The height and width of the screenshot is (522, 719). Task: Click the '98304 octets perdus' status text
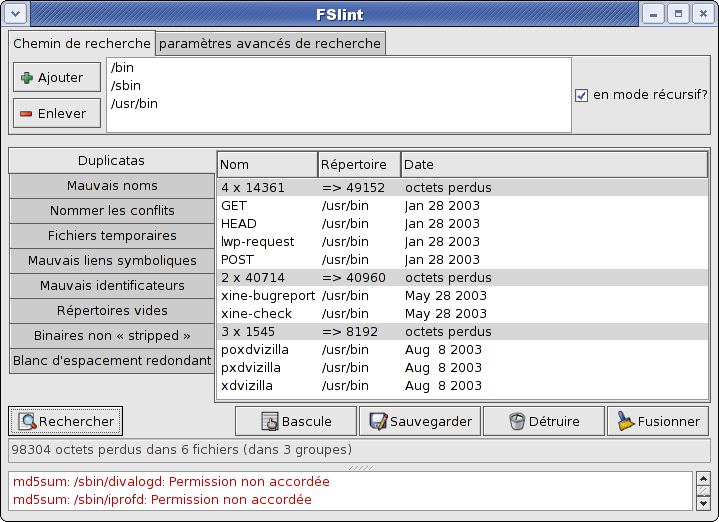pos(181,450)
